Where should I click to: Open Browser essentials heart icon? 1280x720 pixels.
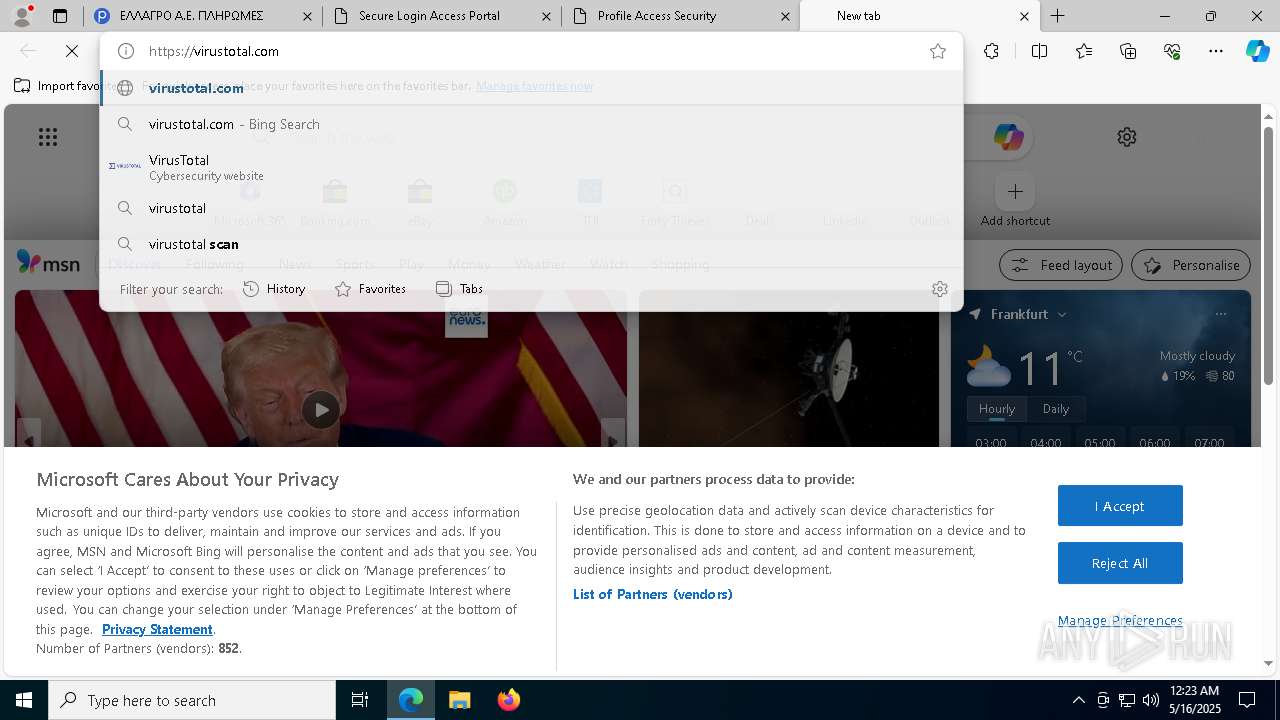1172,51
